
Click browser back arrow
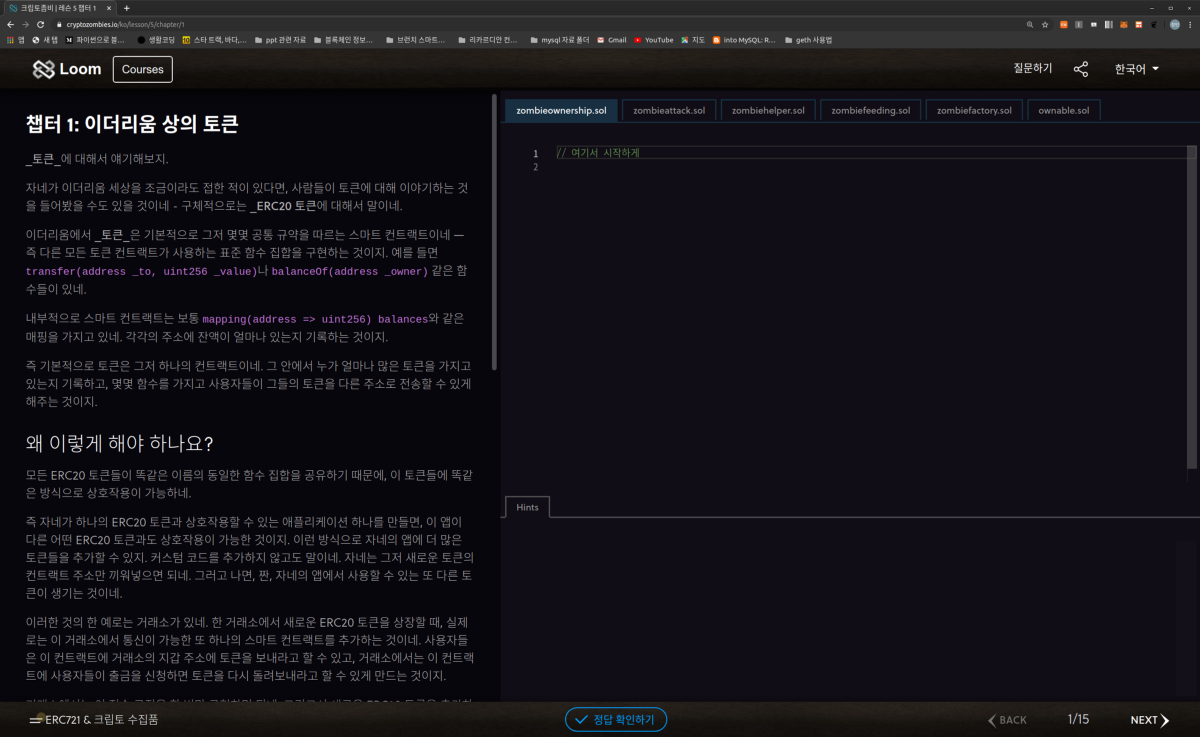(x=10, y=24)
